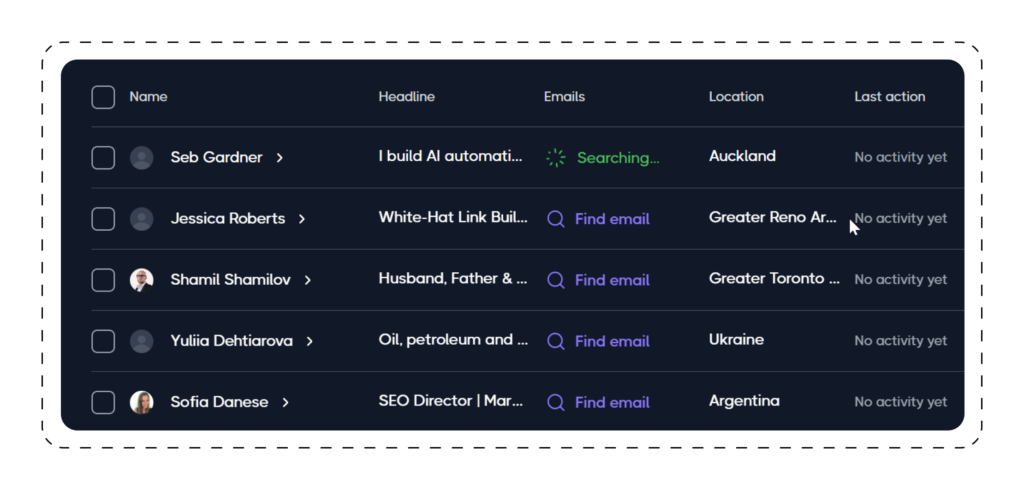This screenshot has height=490, width=1024.
Task: Click the 'Searching...' status text
Action: click(x=618, y=158)
